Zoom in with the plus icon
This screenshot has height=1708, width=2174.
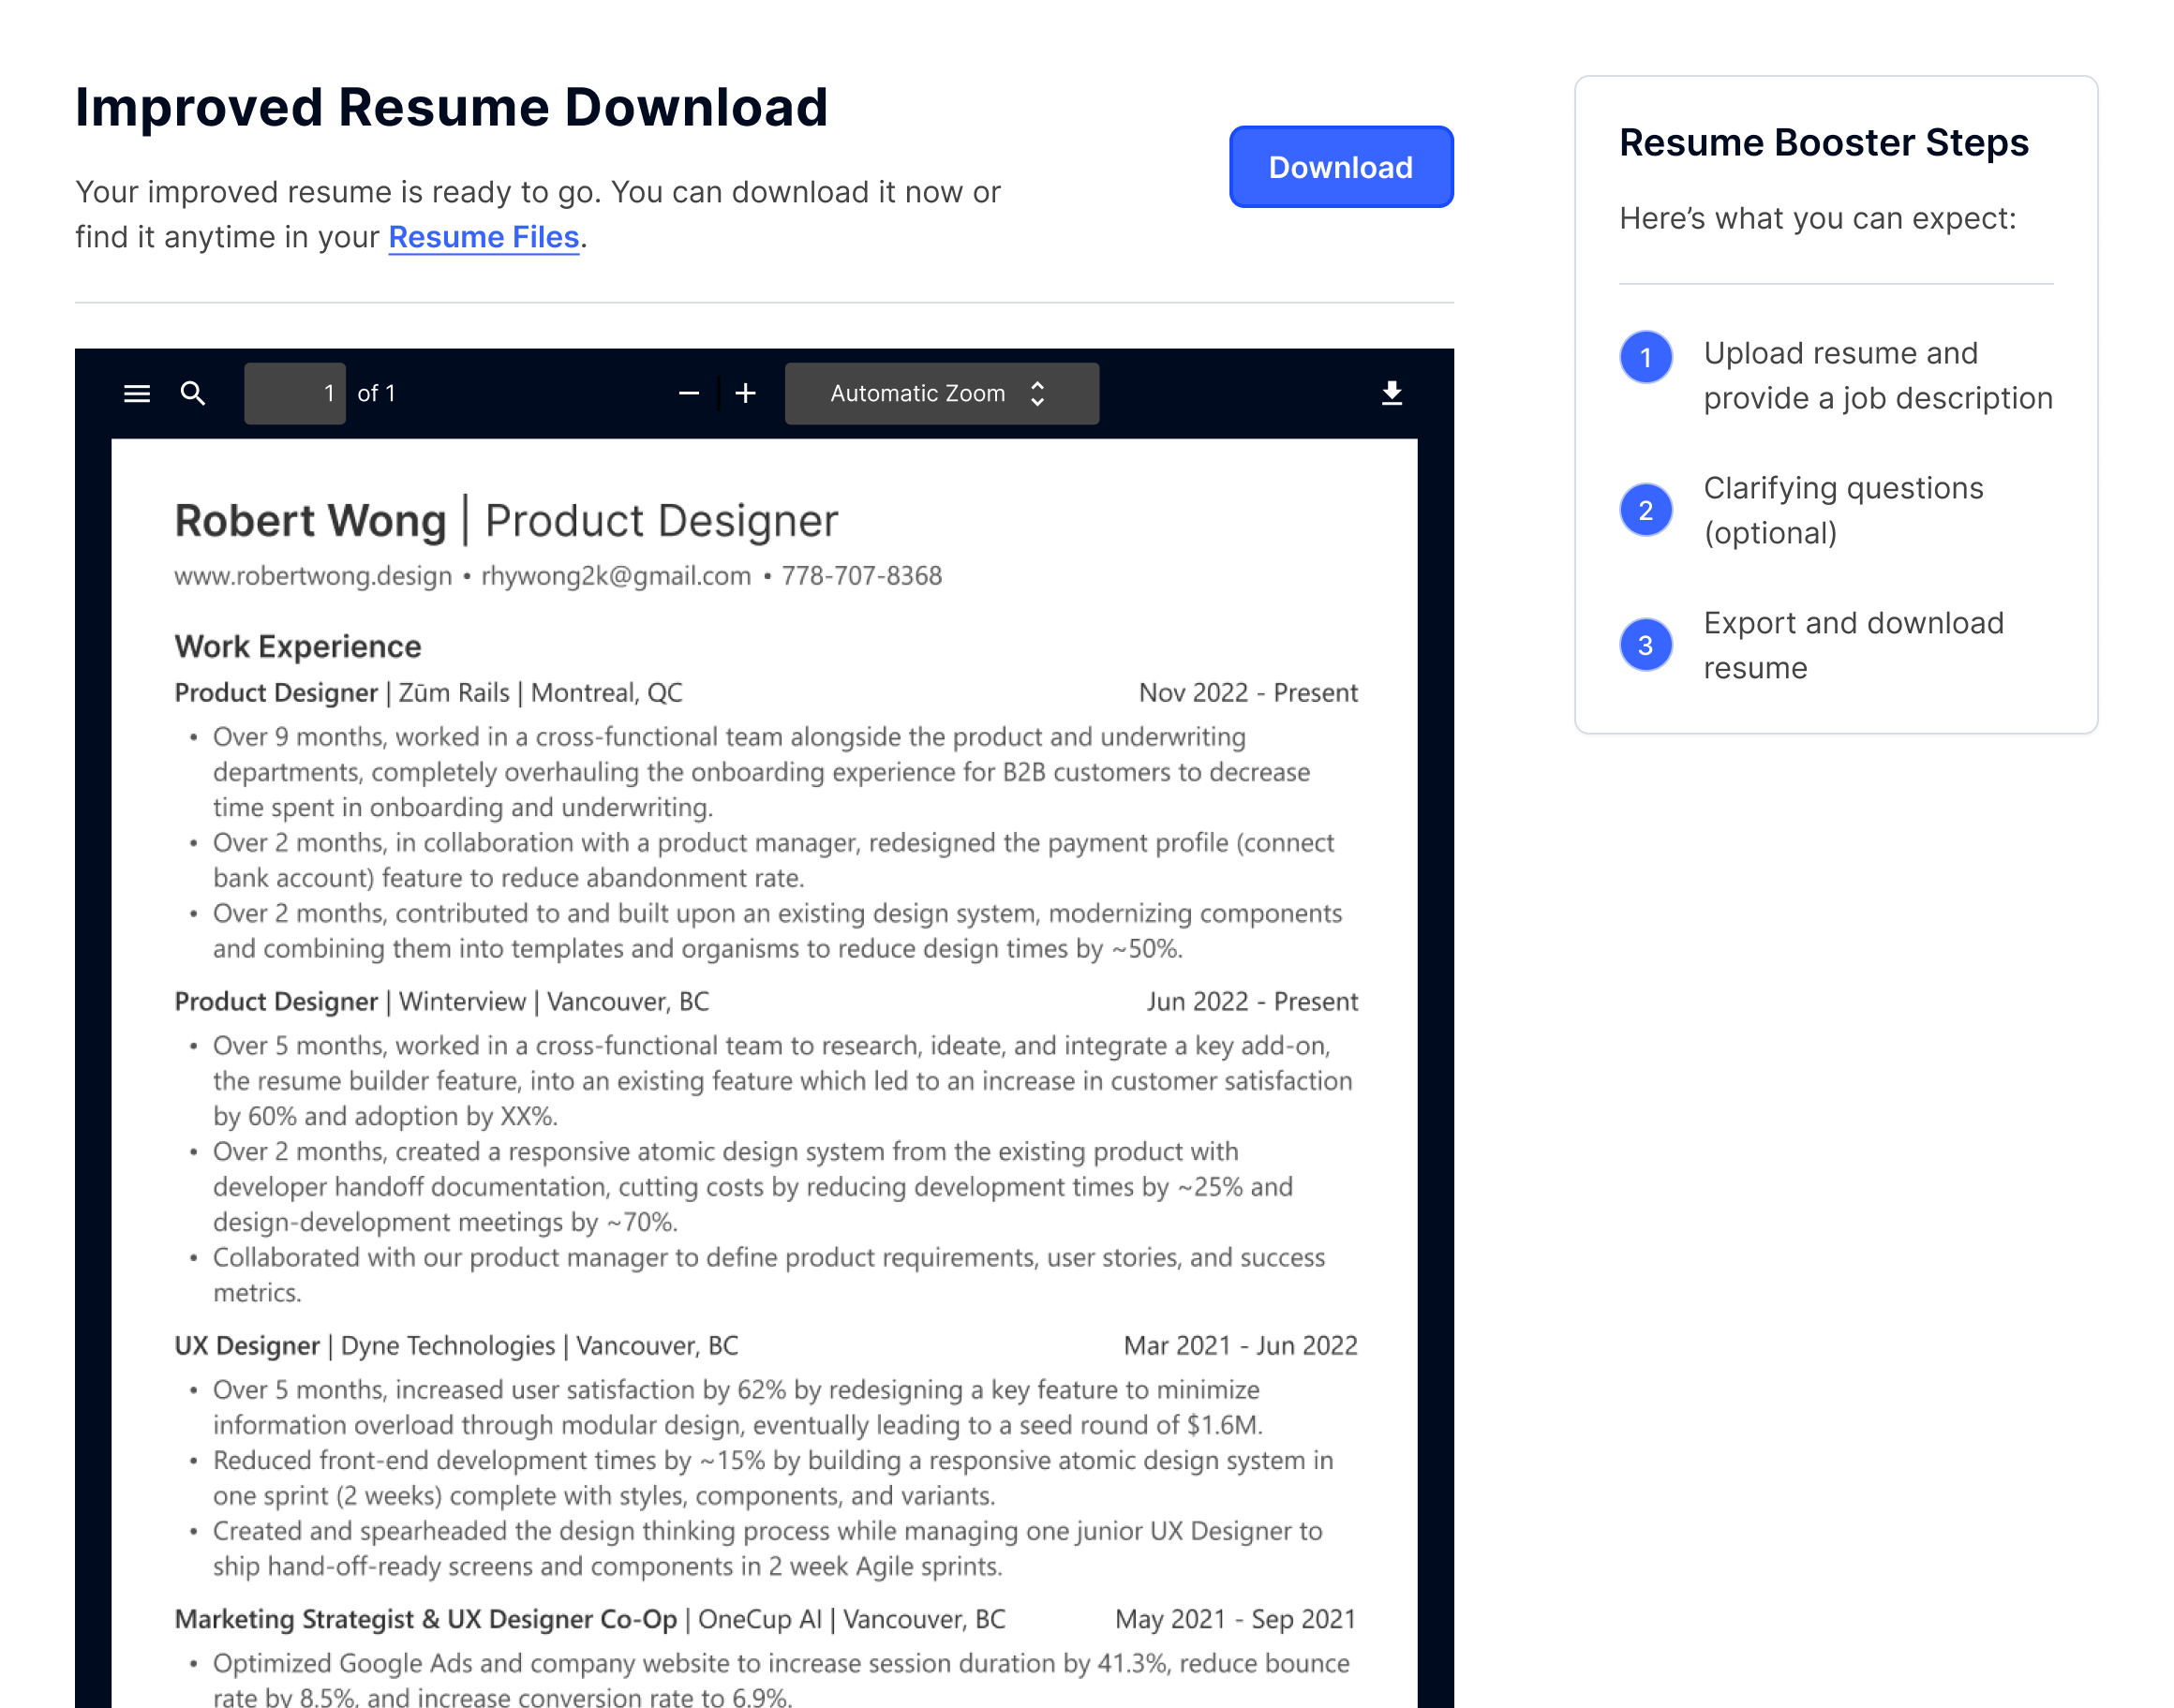[745, 394]
